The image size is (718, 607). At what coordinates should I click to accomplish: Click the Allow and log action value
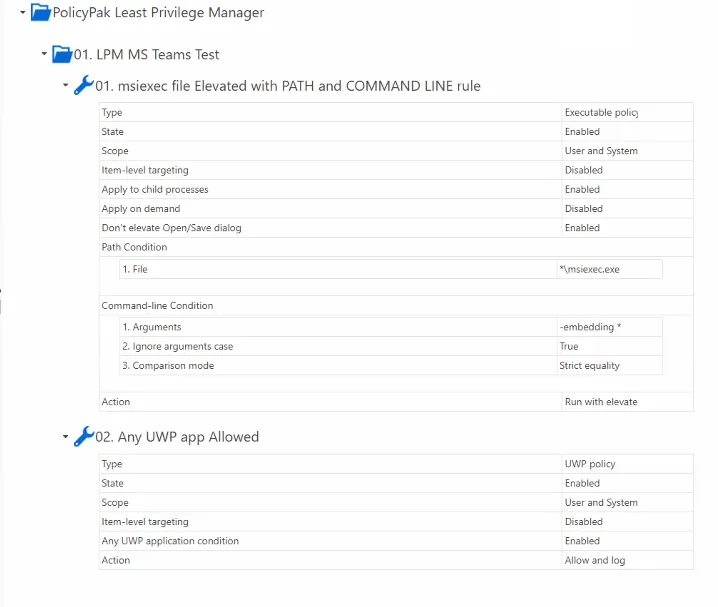[594, 561]
